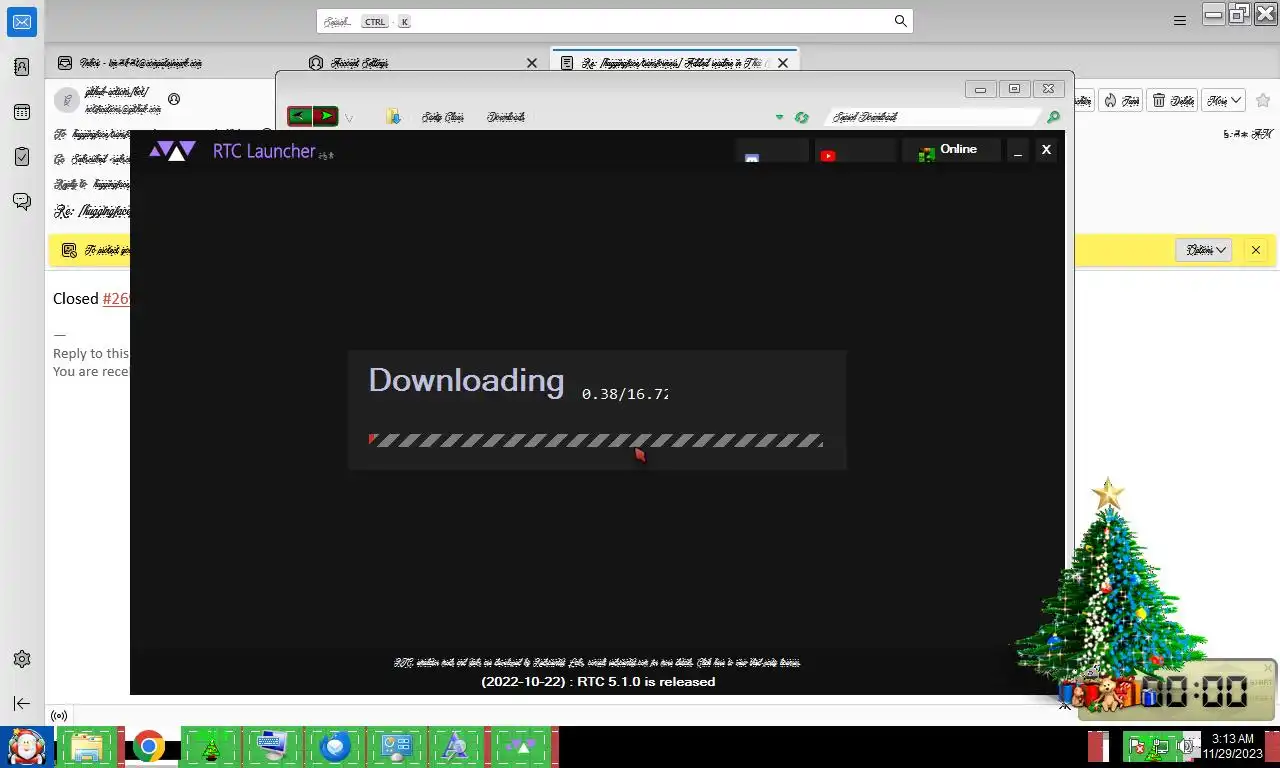Close the Re: huggingface message tab
The image size is (1280, 768).
783,63
